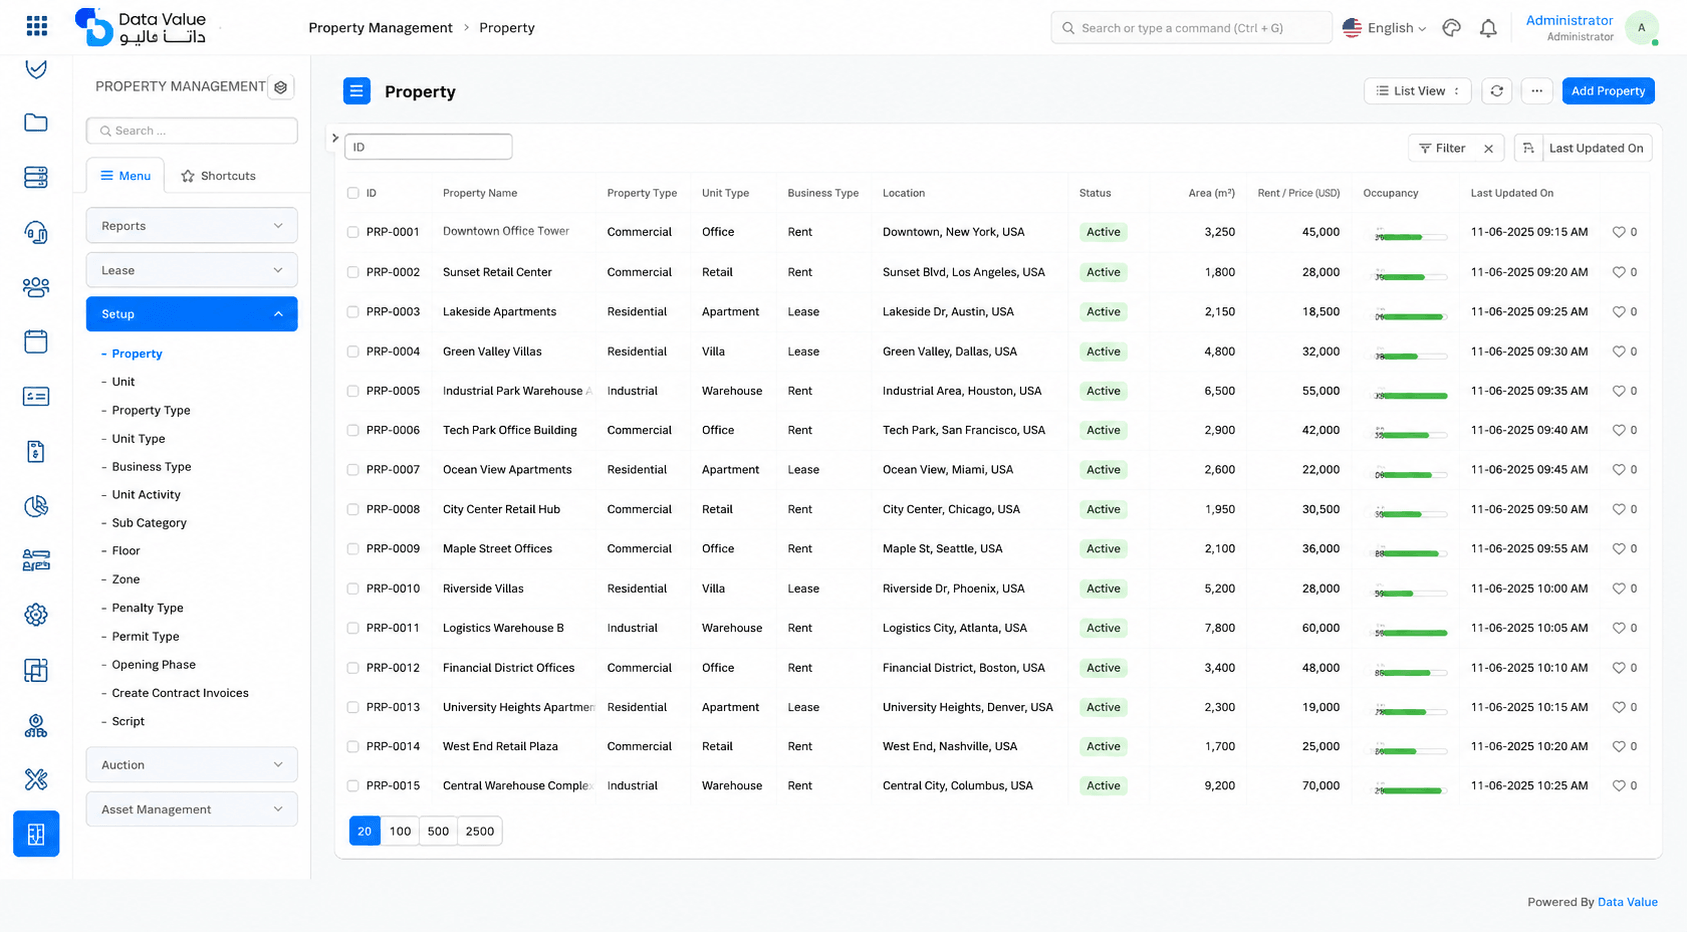Open the Property Type menu item
This screenshot has width=1687, height=932.
pos(151,410)
